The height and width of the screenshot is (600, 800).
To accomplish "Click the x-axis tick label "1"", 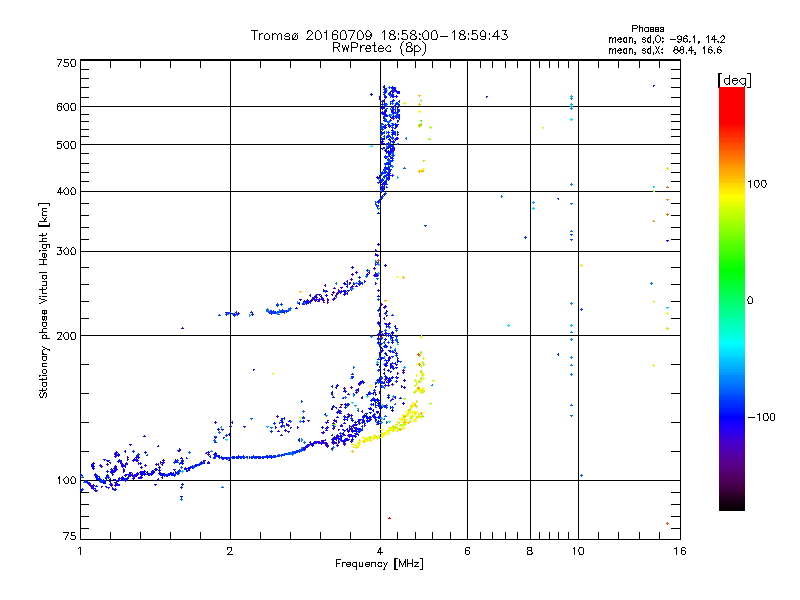I will point(80,551).
